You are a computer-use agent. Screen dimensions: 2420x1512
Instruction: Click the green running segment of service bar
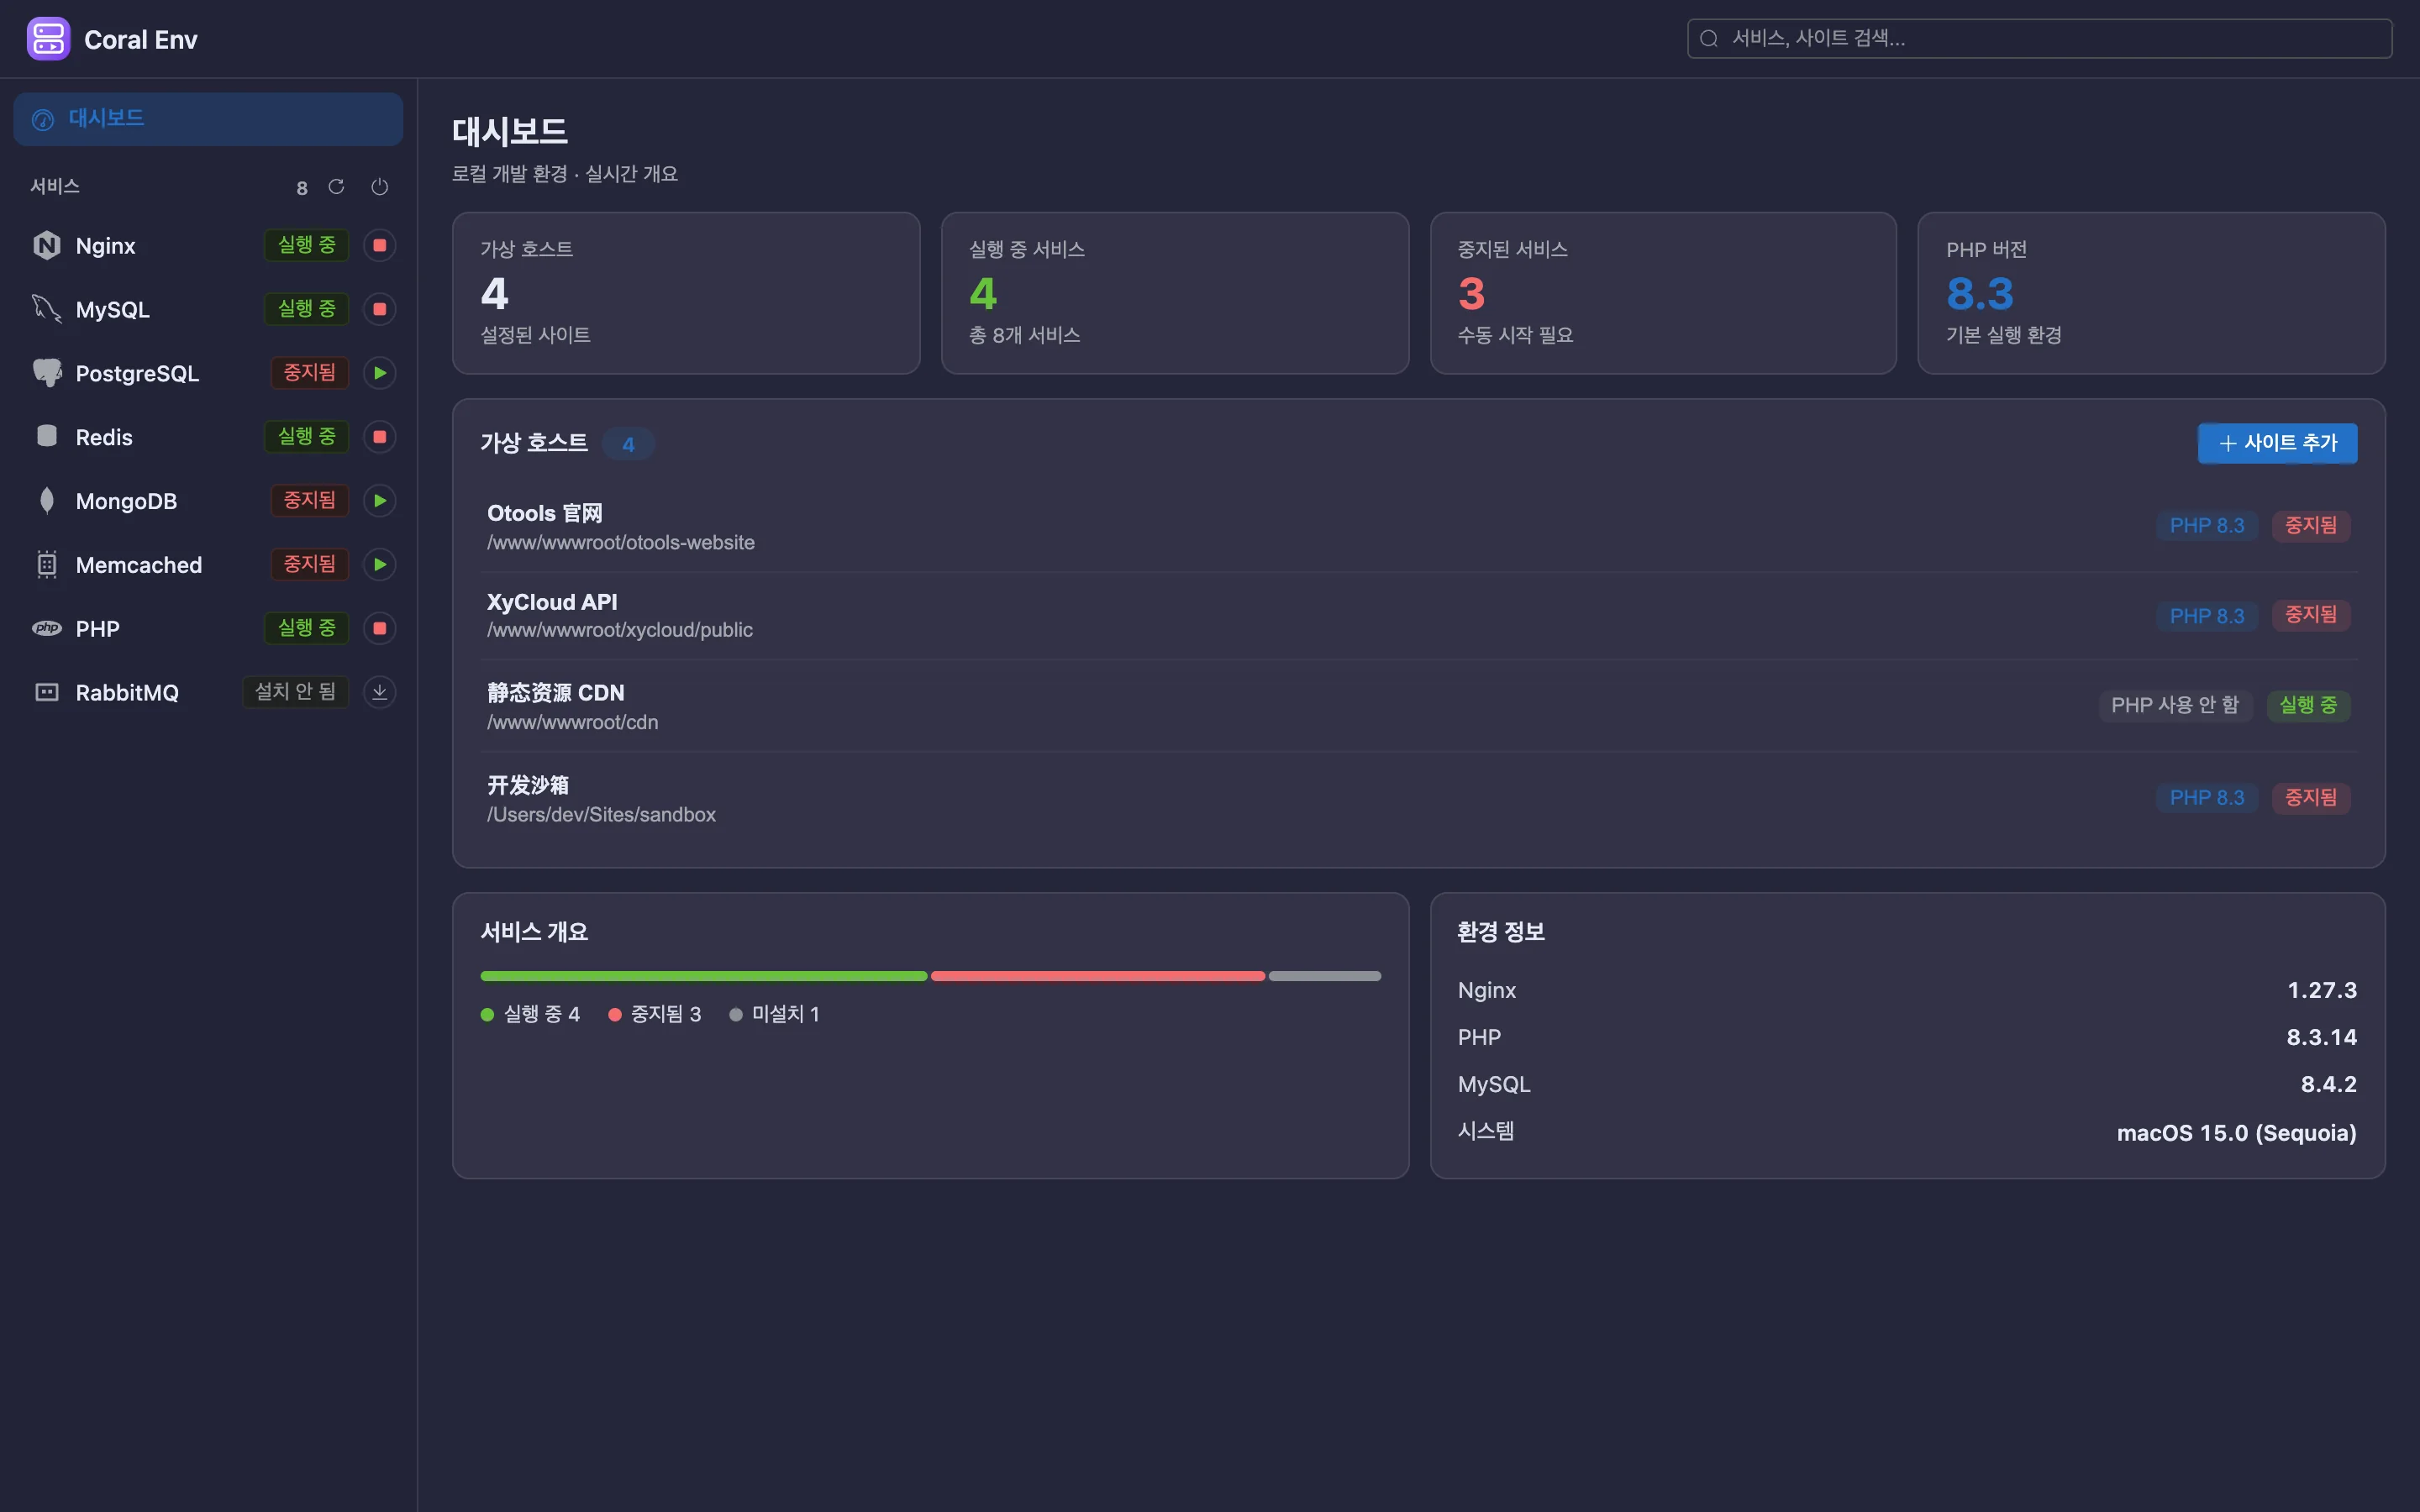coord(704,976)
